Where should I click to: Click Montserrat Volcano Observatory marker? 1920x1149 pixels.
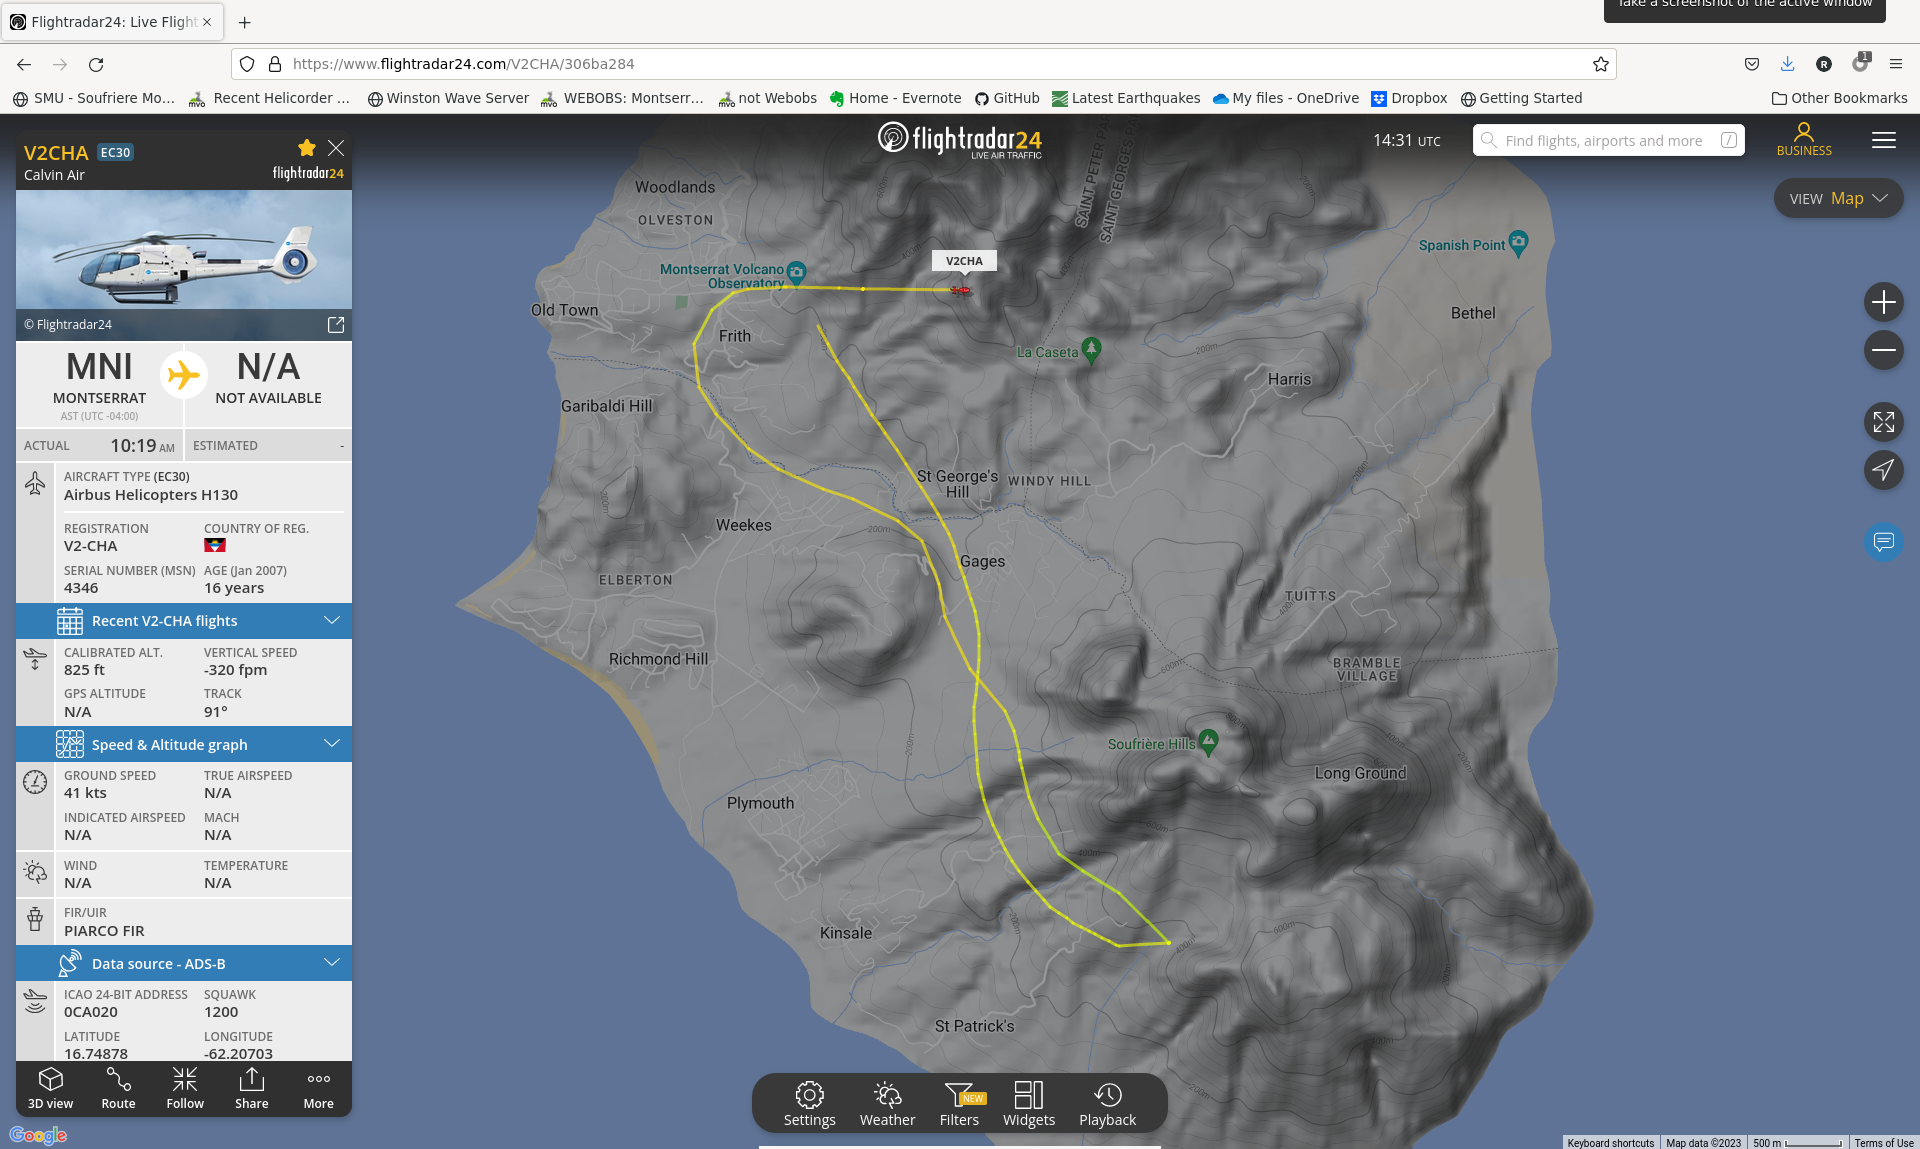pyautogui.click(x=797, y=271)
